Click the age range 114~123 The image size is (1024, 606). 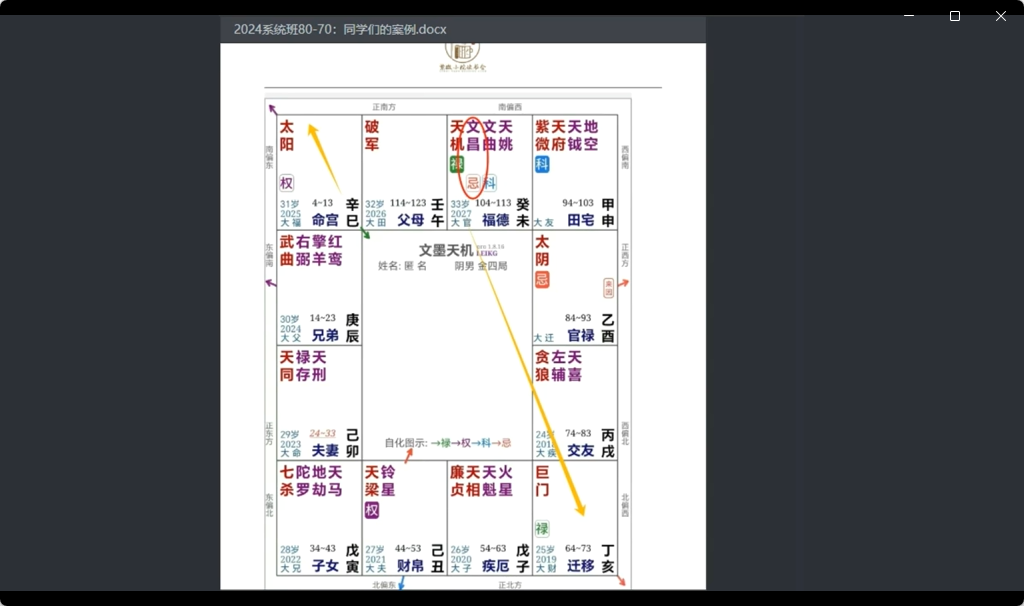point(408,203)
